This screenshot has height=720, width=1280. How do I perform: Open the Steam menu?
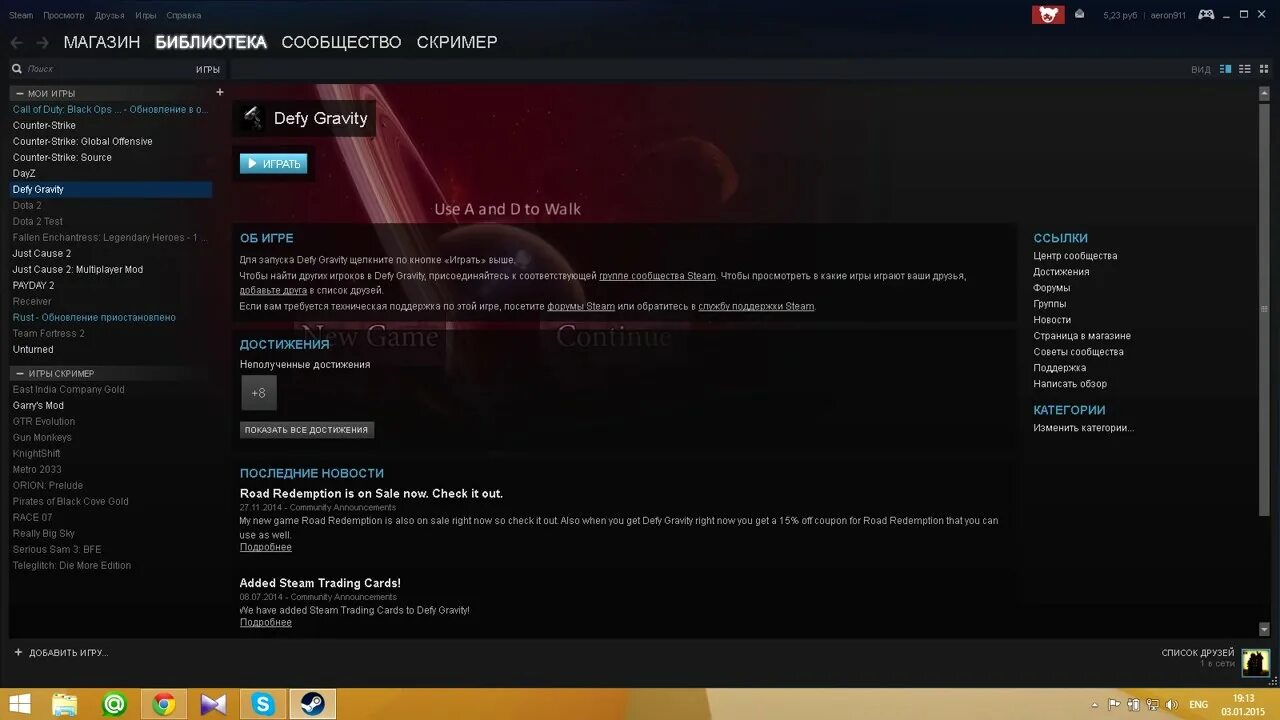coord(21,15)
